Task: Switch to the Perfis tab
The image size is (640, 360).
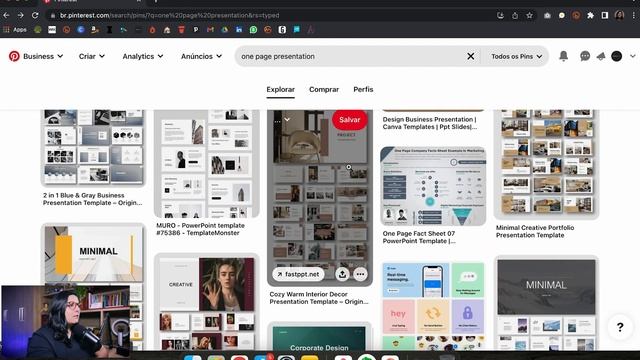Action: (363, 89)
